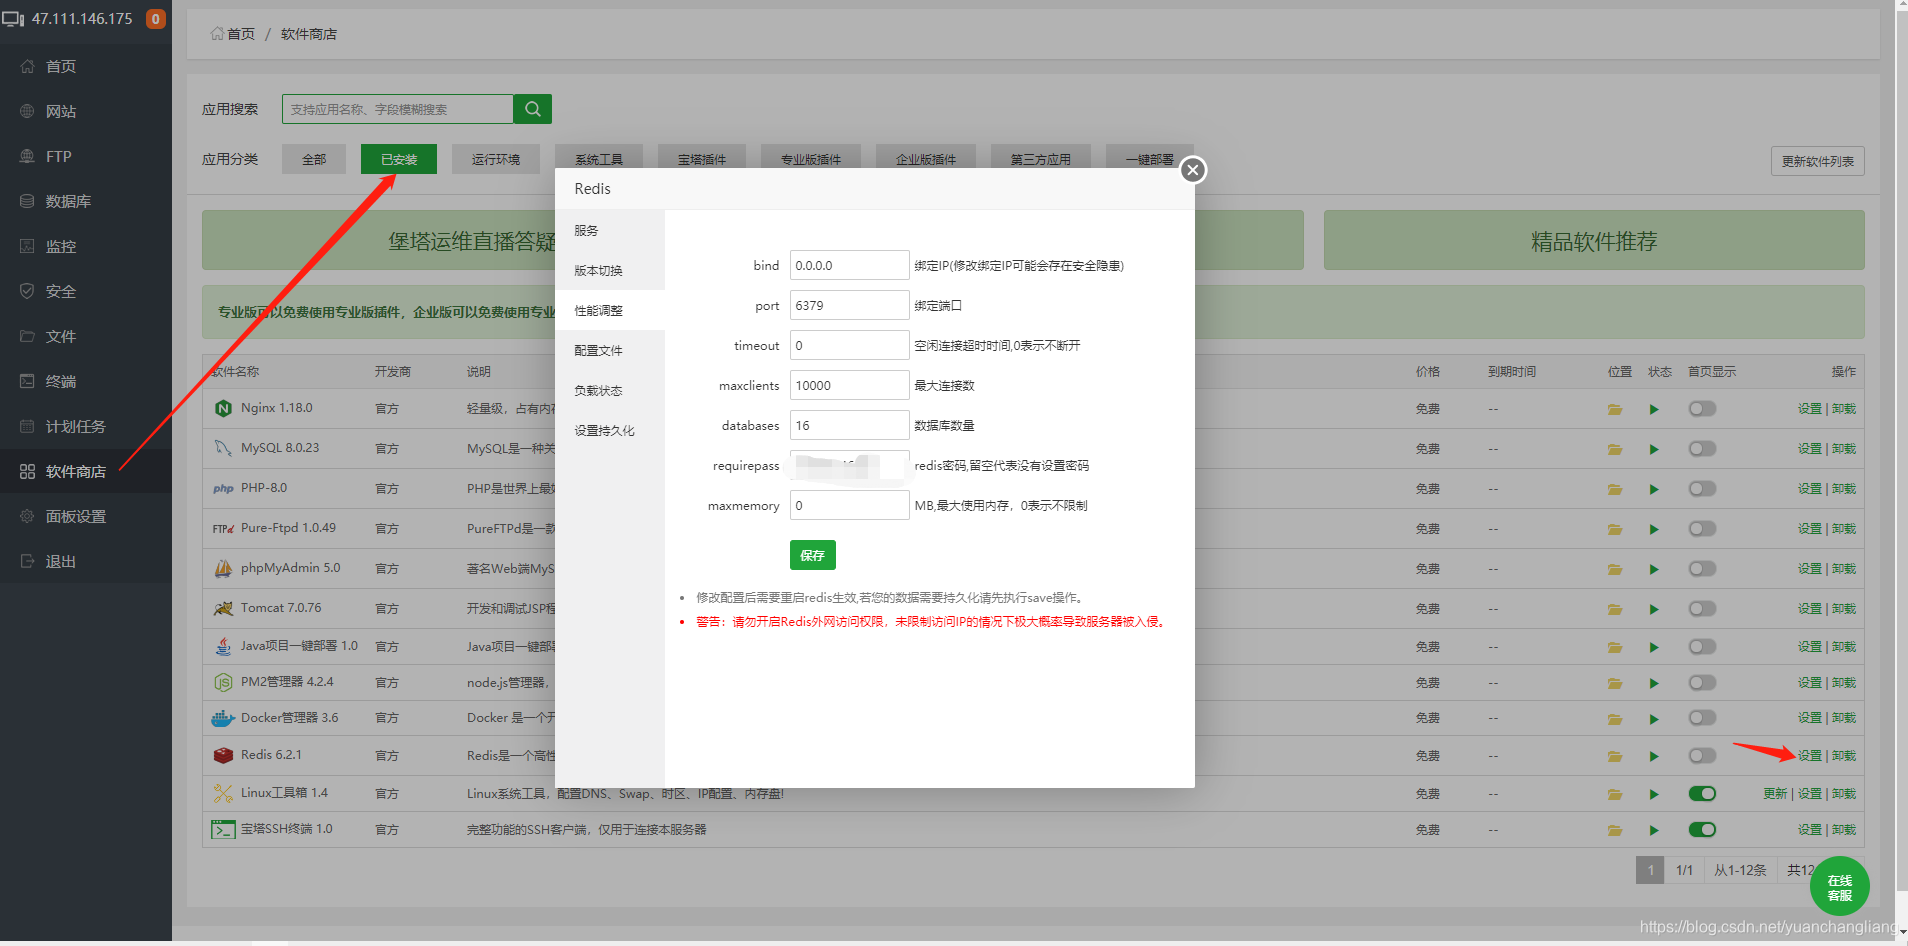This screenshot has height=946, width=1908.
Task: Toggle homepage display for Nginx 1.18.0
Action: [x=1702, y=408]
